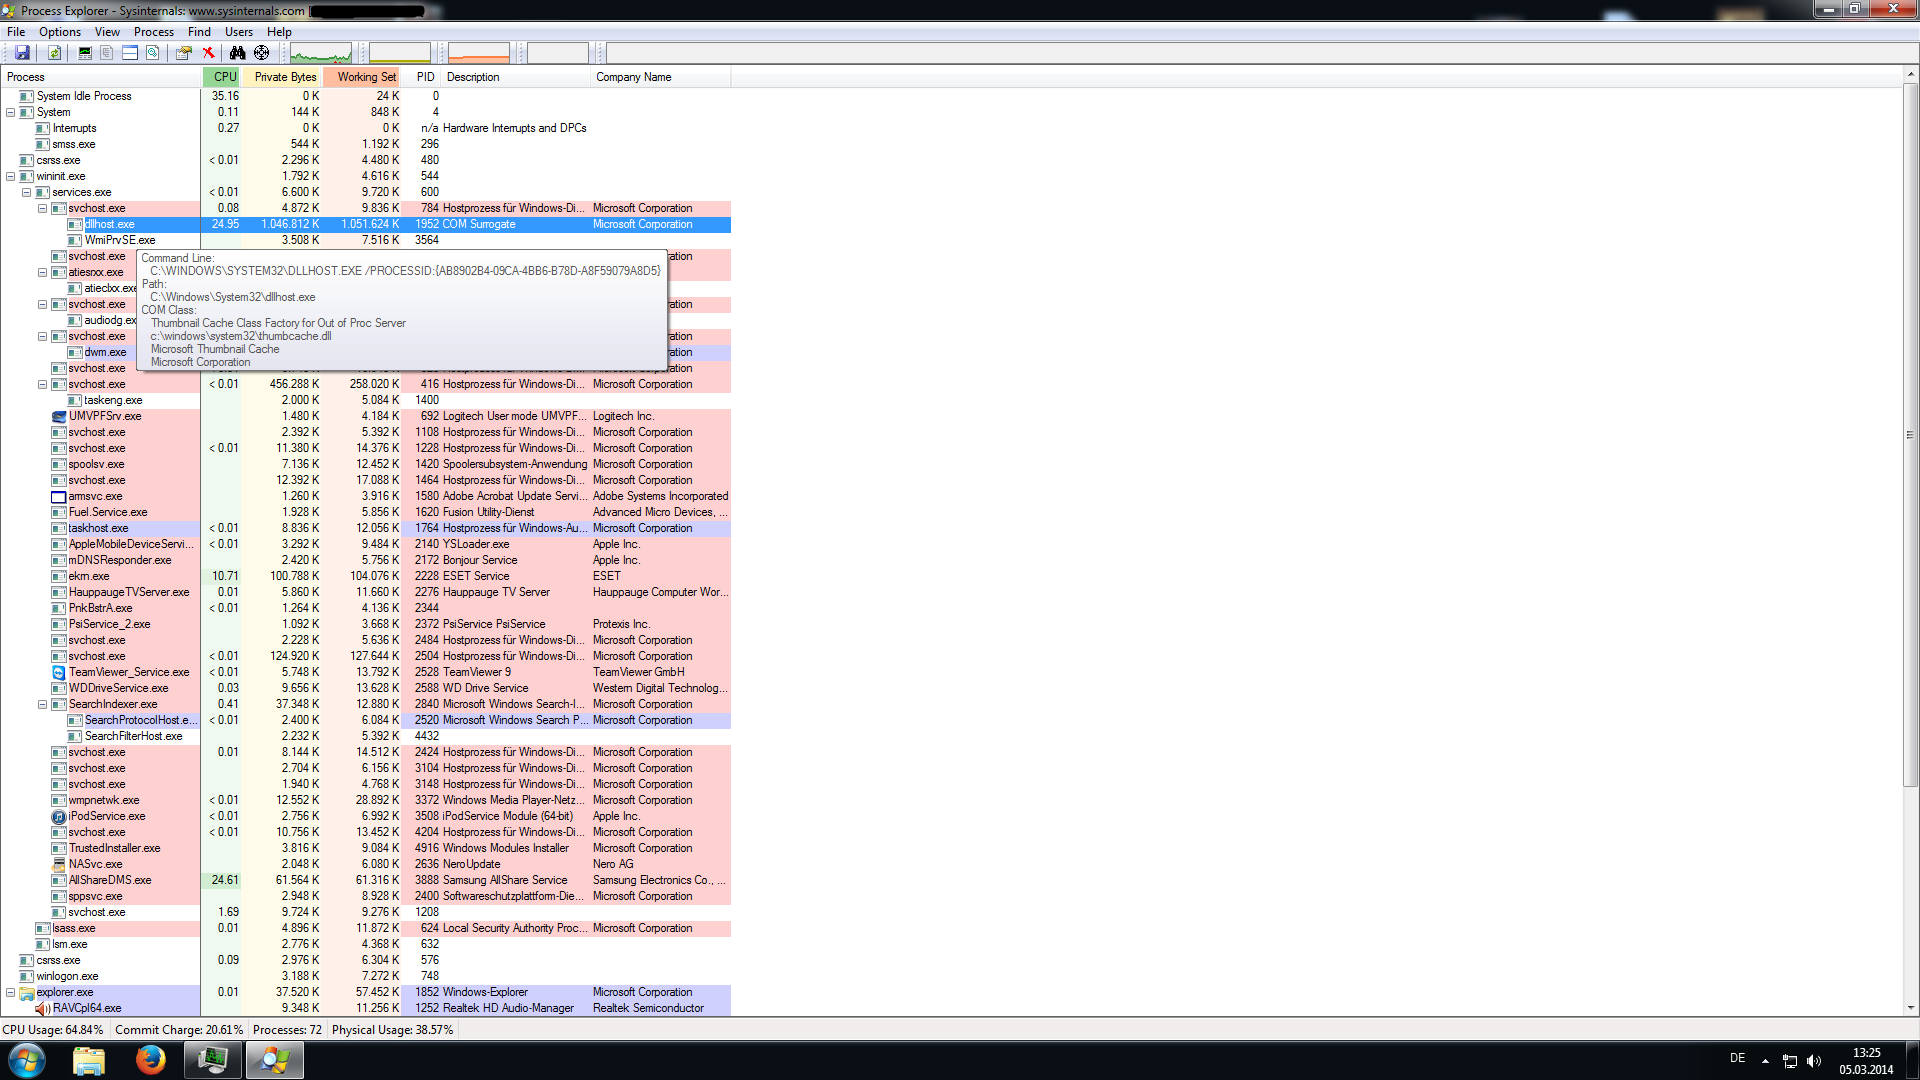Click the scrollbar down arrow

pyautogui.click(x=1910, y=1008)
